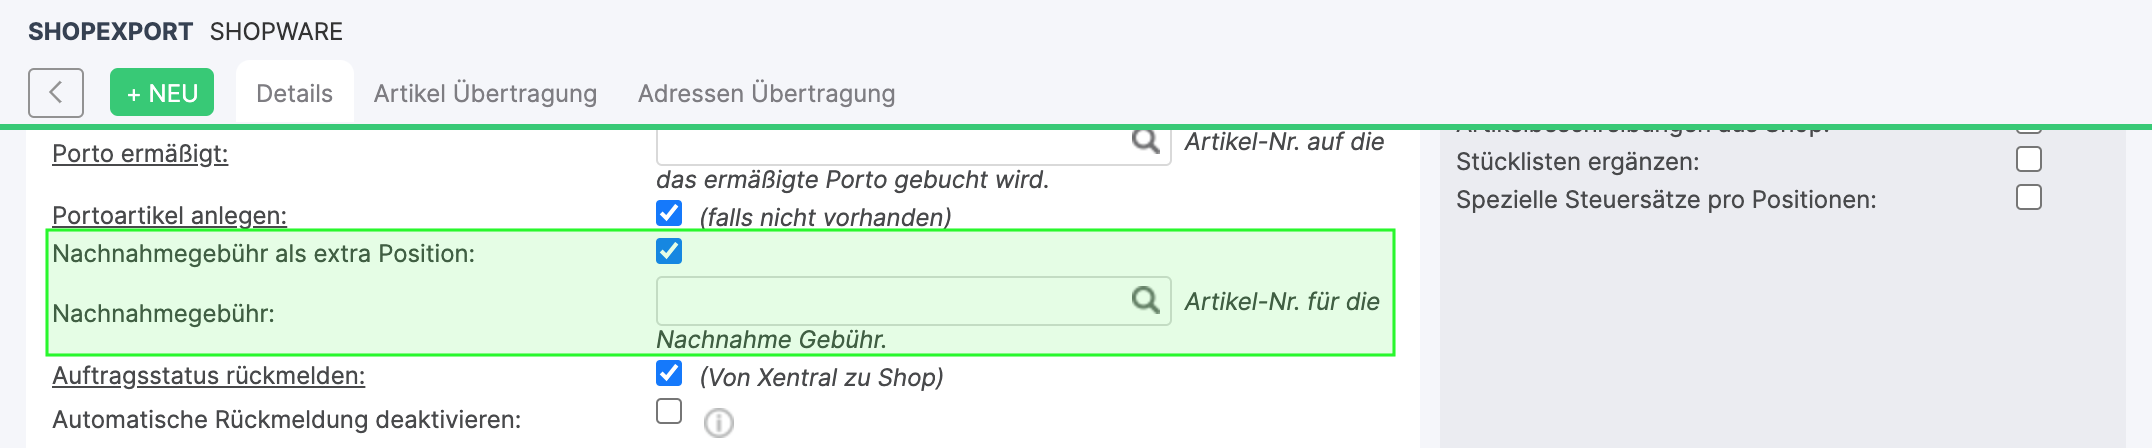Enable Spezielle Steuersätze pro Positionen
The image size is (2152, 448).
tap(2028, 197)
